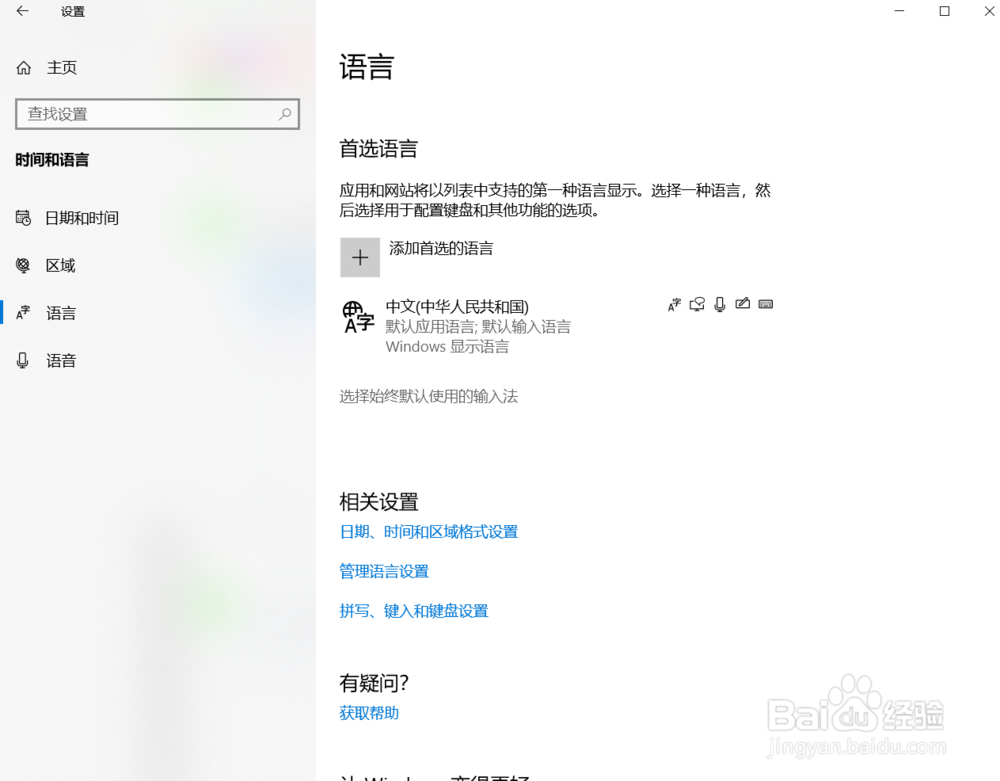Switch to 日期和时间 in sidebar

pos(67,218)
